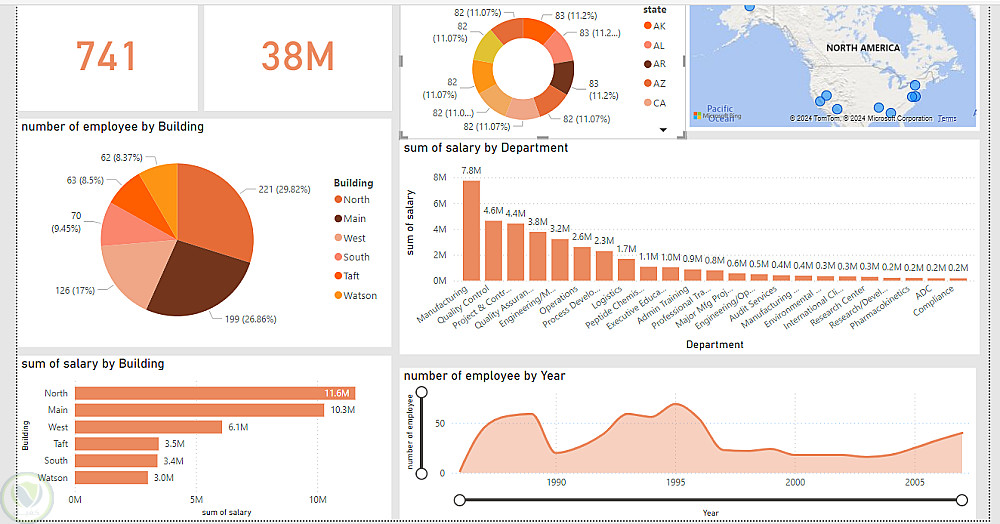Select the Taft 3.5M salary bar

[117, 444]
